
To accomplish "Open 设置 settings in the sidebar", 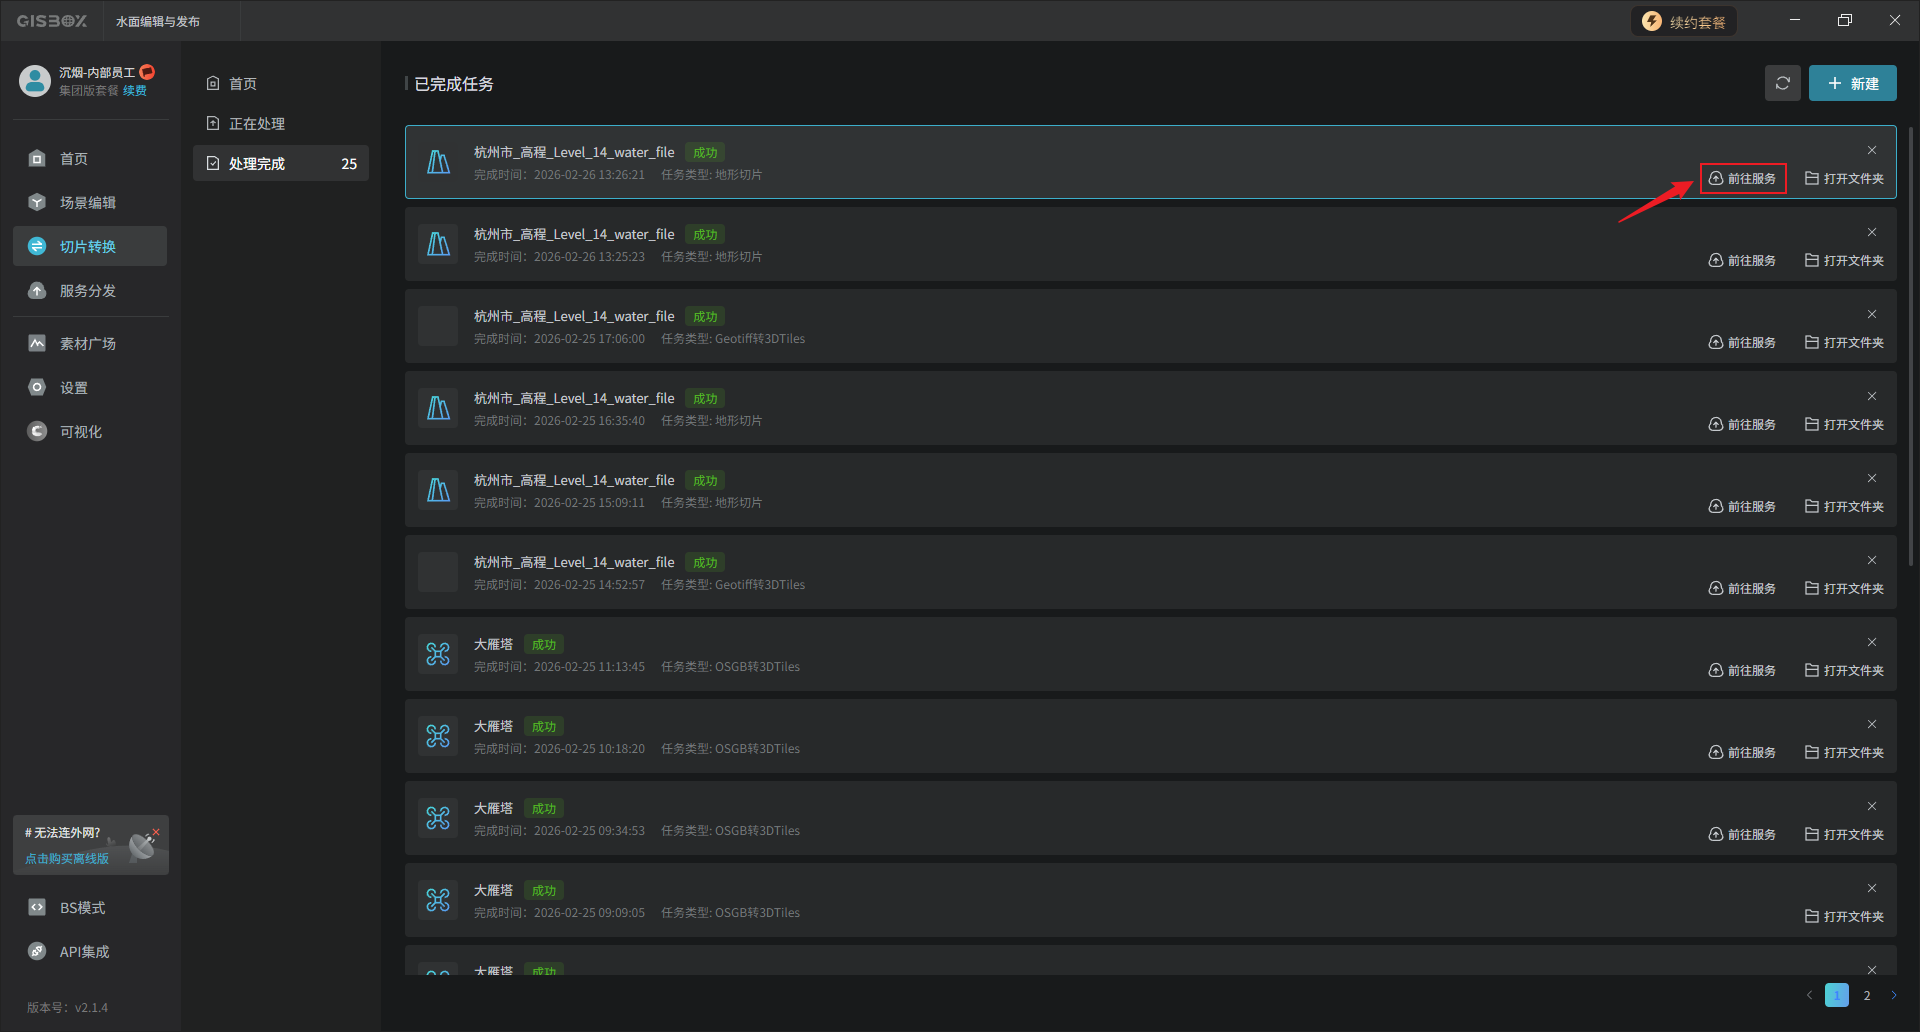I will coord(74,388).
